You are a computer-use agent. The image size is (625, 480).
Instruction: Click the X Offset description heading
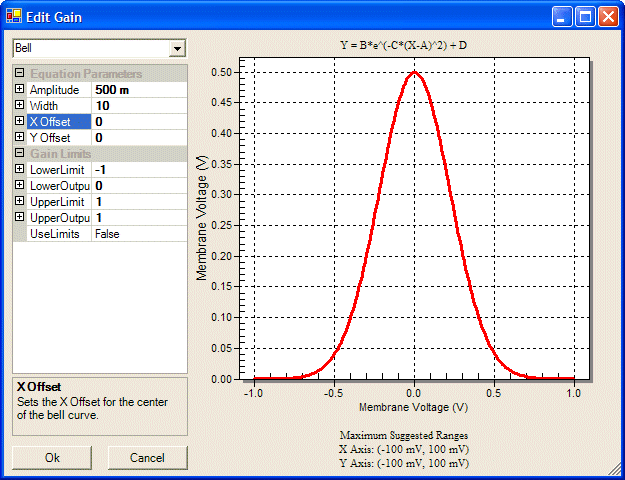[x=39, y=387]
